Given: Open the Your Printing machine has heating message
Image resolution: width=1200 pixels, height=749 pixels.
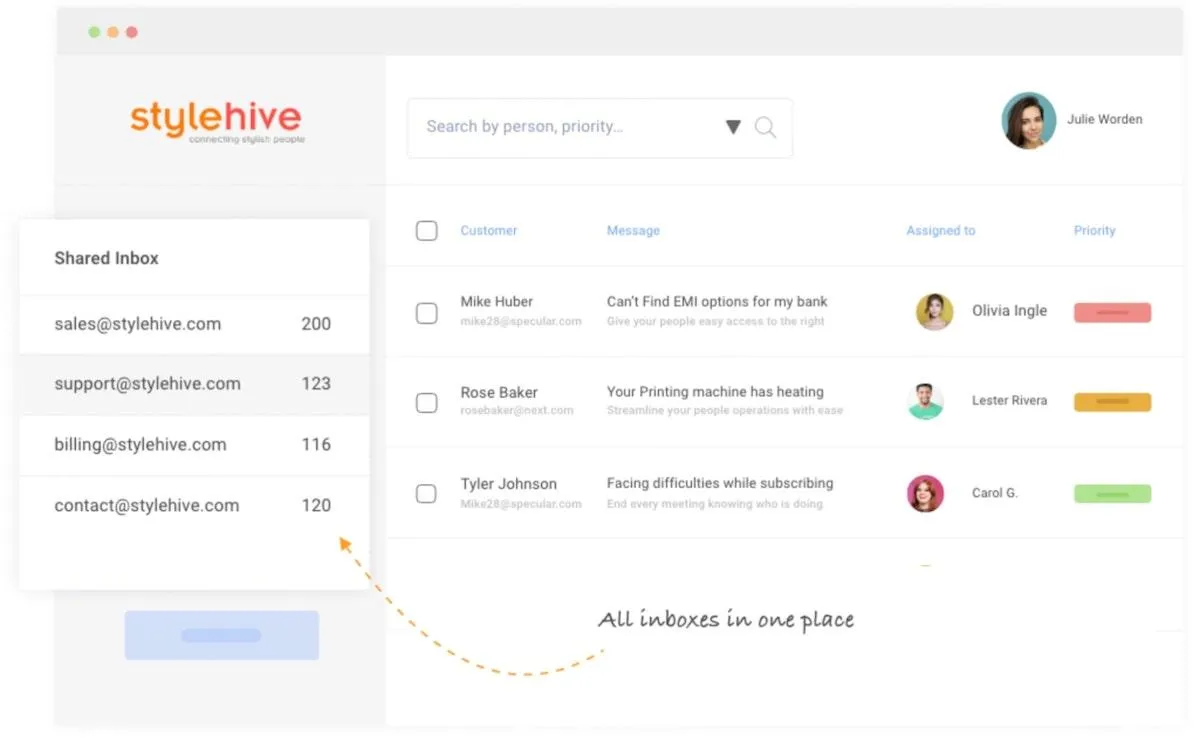Looking at the screenshot, I should tap(715, 392).
